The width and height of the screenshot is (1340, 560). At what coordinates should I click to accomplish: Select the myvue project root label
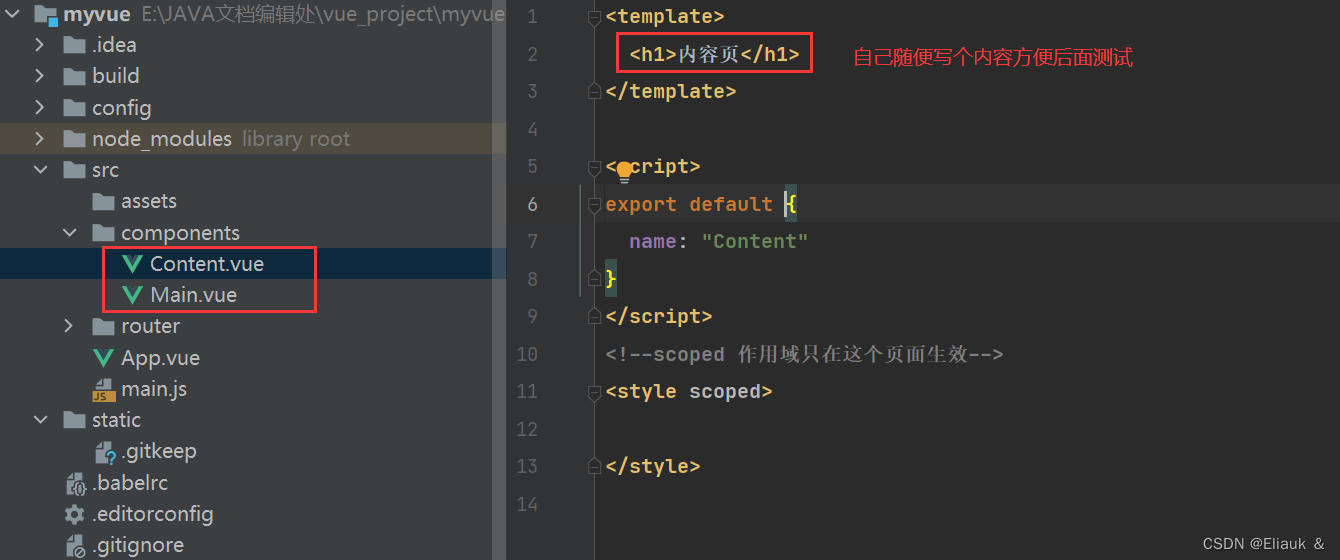(97, 15)
